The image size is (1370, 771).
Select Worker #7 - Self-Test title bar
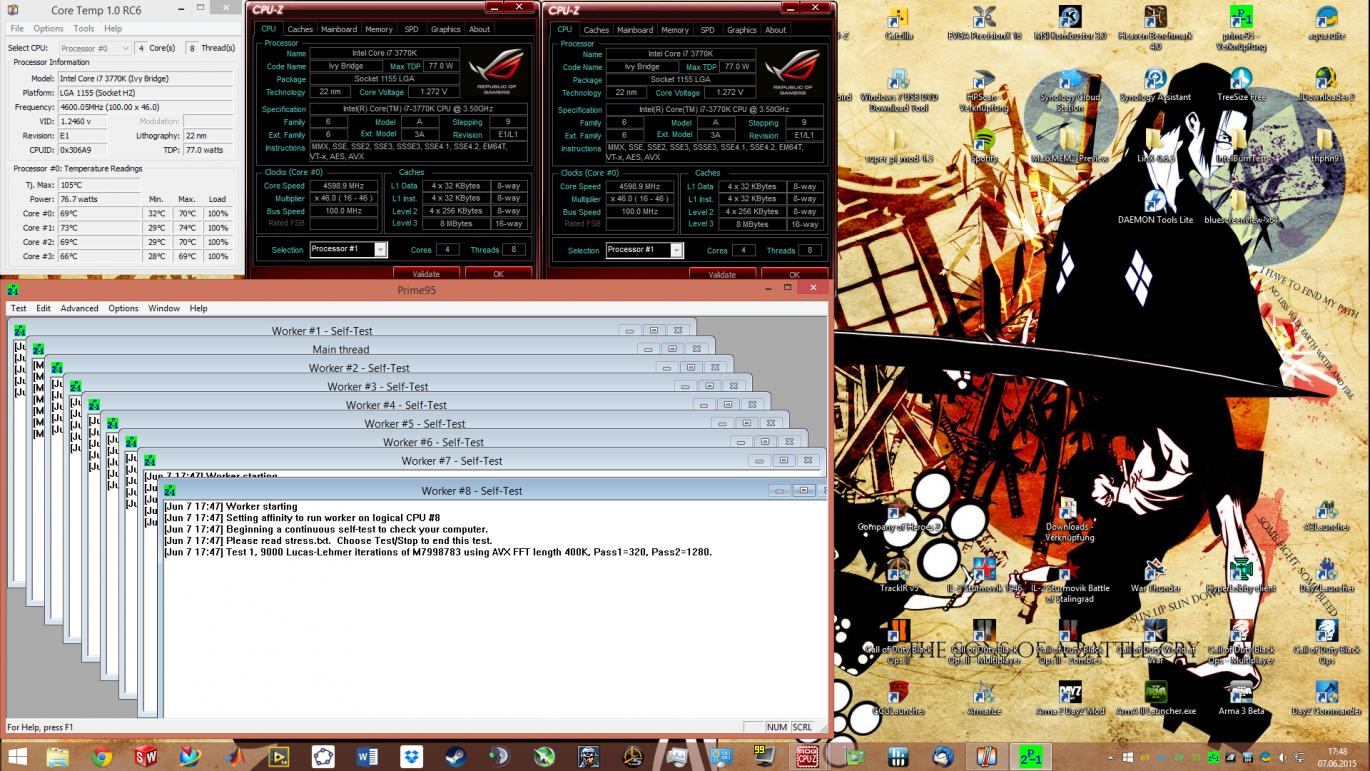click(x=452, y=460)
